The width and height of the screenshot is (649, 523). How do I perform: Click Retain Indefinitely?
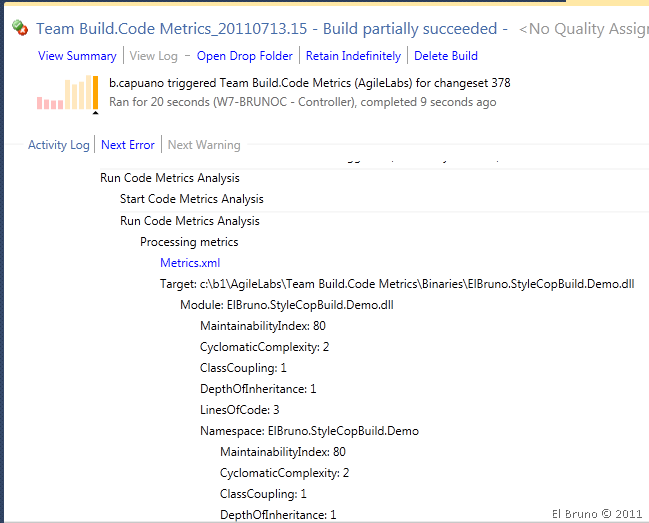pyautogui.click(x=353, y=56)
